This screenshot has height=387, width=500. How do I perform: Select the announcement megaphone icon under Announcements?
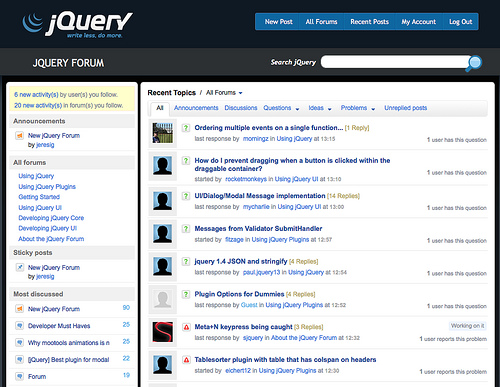pyautogui.click(x=20, y=136)
